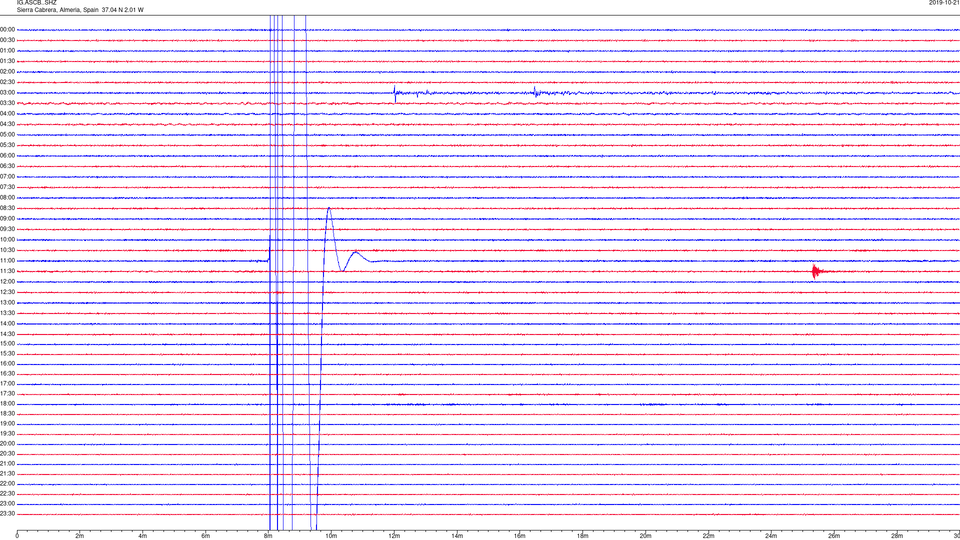This screenshot has width=960, height=540.
Task: Select the 08:30 trace time label
Action: click(x=7, y=208)
